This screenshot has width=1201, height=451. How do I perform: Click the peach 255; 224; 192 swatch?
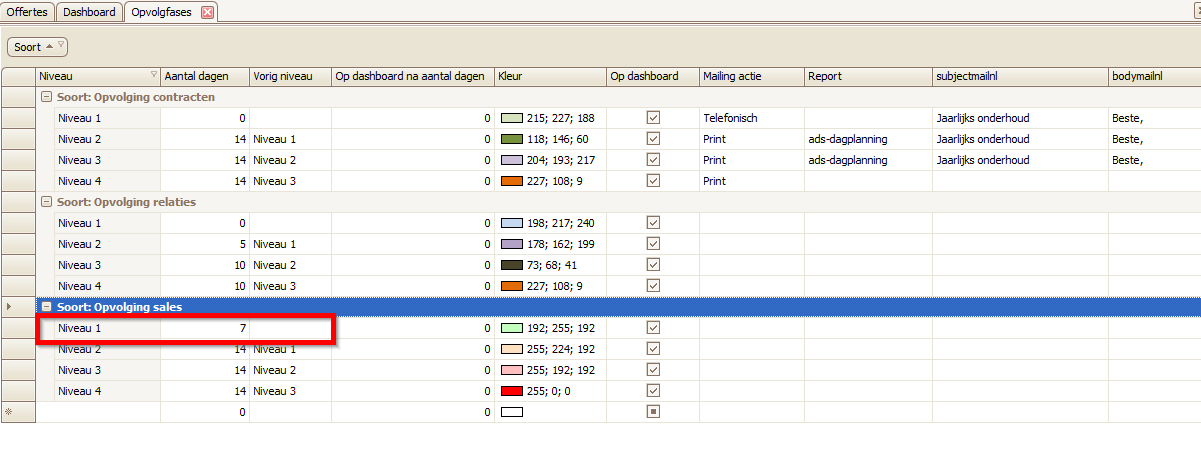512,349
